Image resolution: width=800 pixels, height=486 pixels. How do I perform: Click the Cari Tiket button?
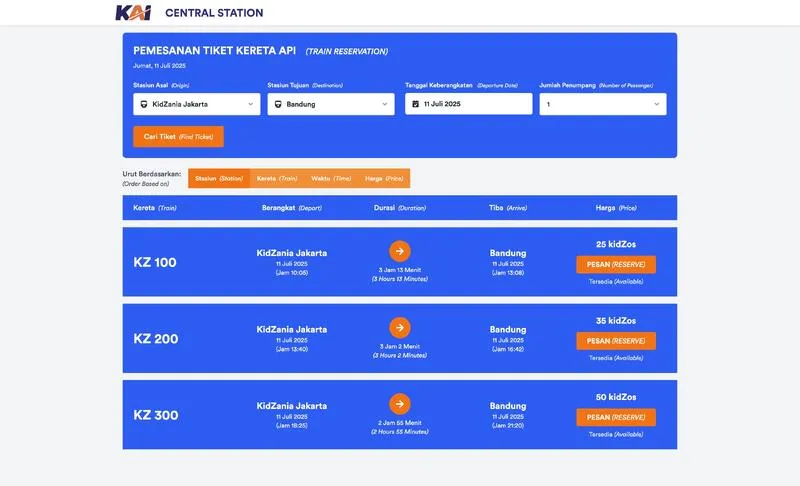tap(178, 137)
